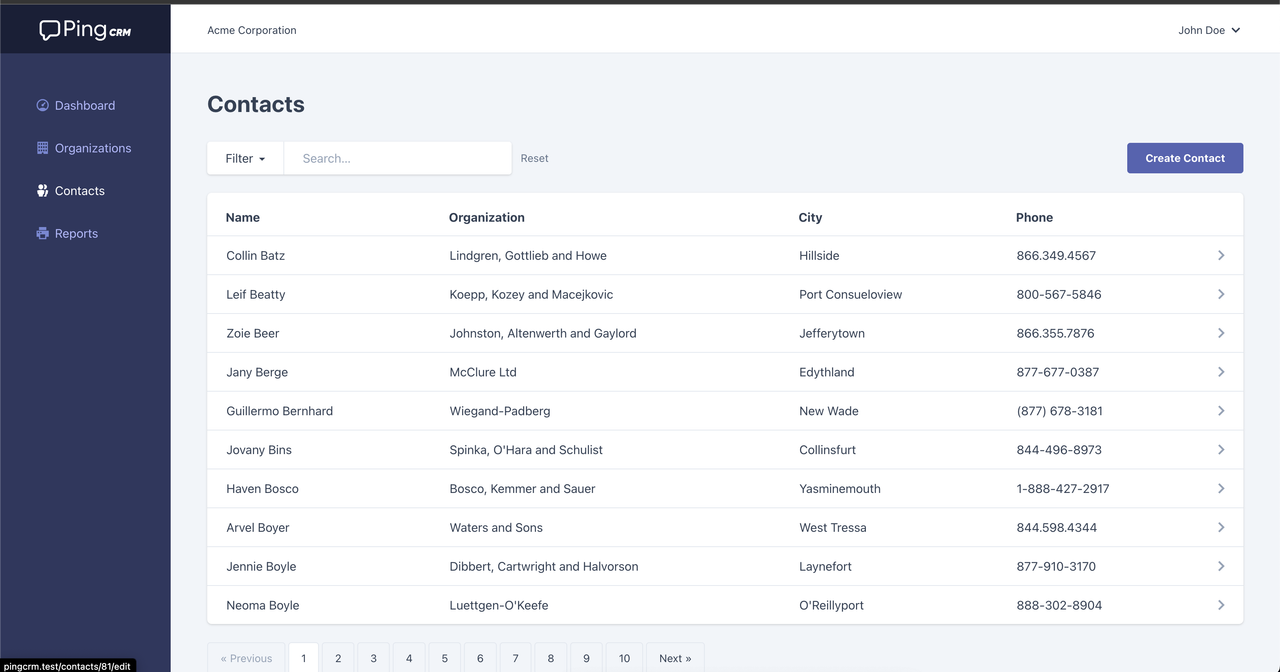The height and width of the screenshot is (672, 1280).
Task: Open Neoma Boyle row chevron arrow
Action: 1221,606
